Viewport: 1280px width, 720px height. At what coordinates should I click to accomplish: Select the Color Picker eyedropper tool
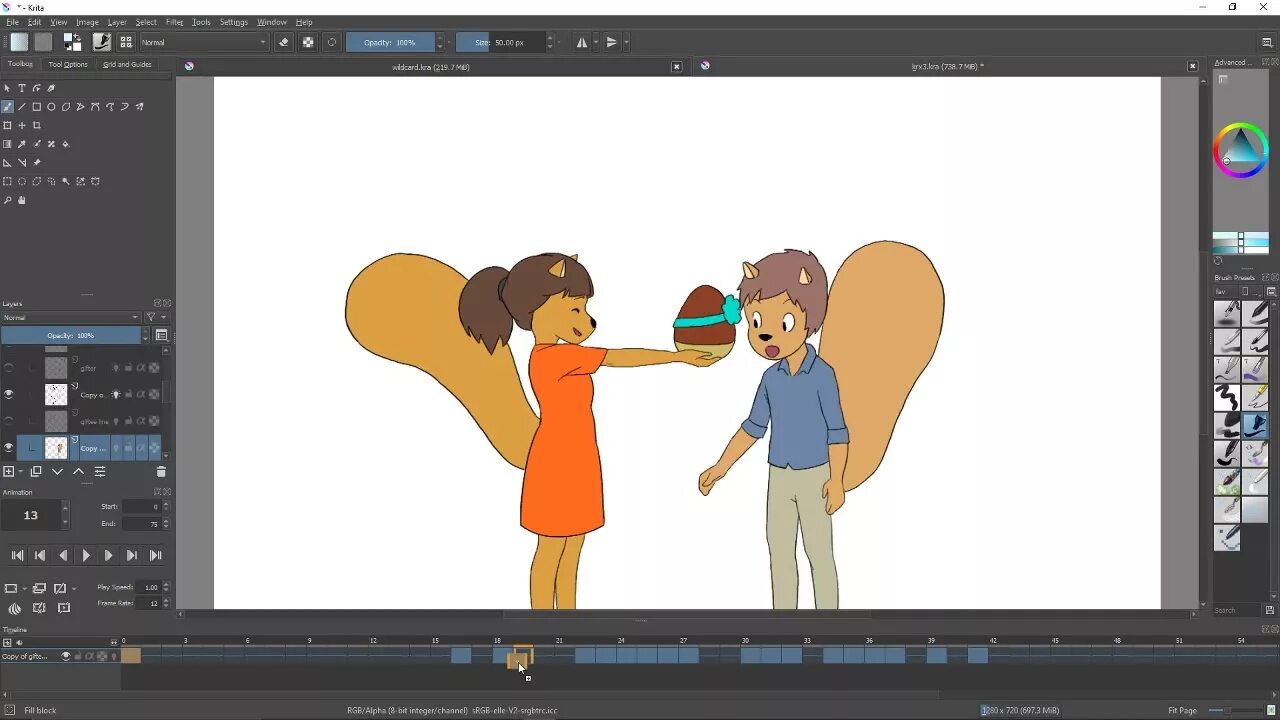(x=22, y=144)
